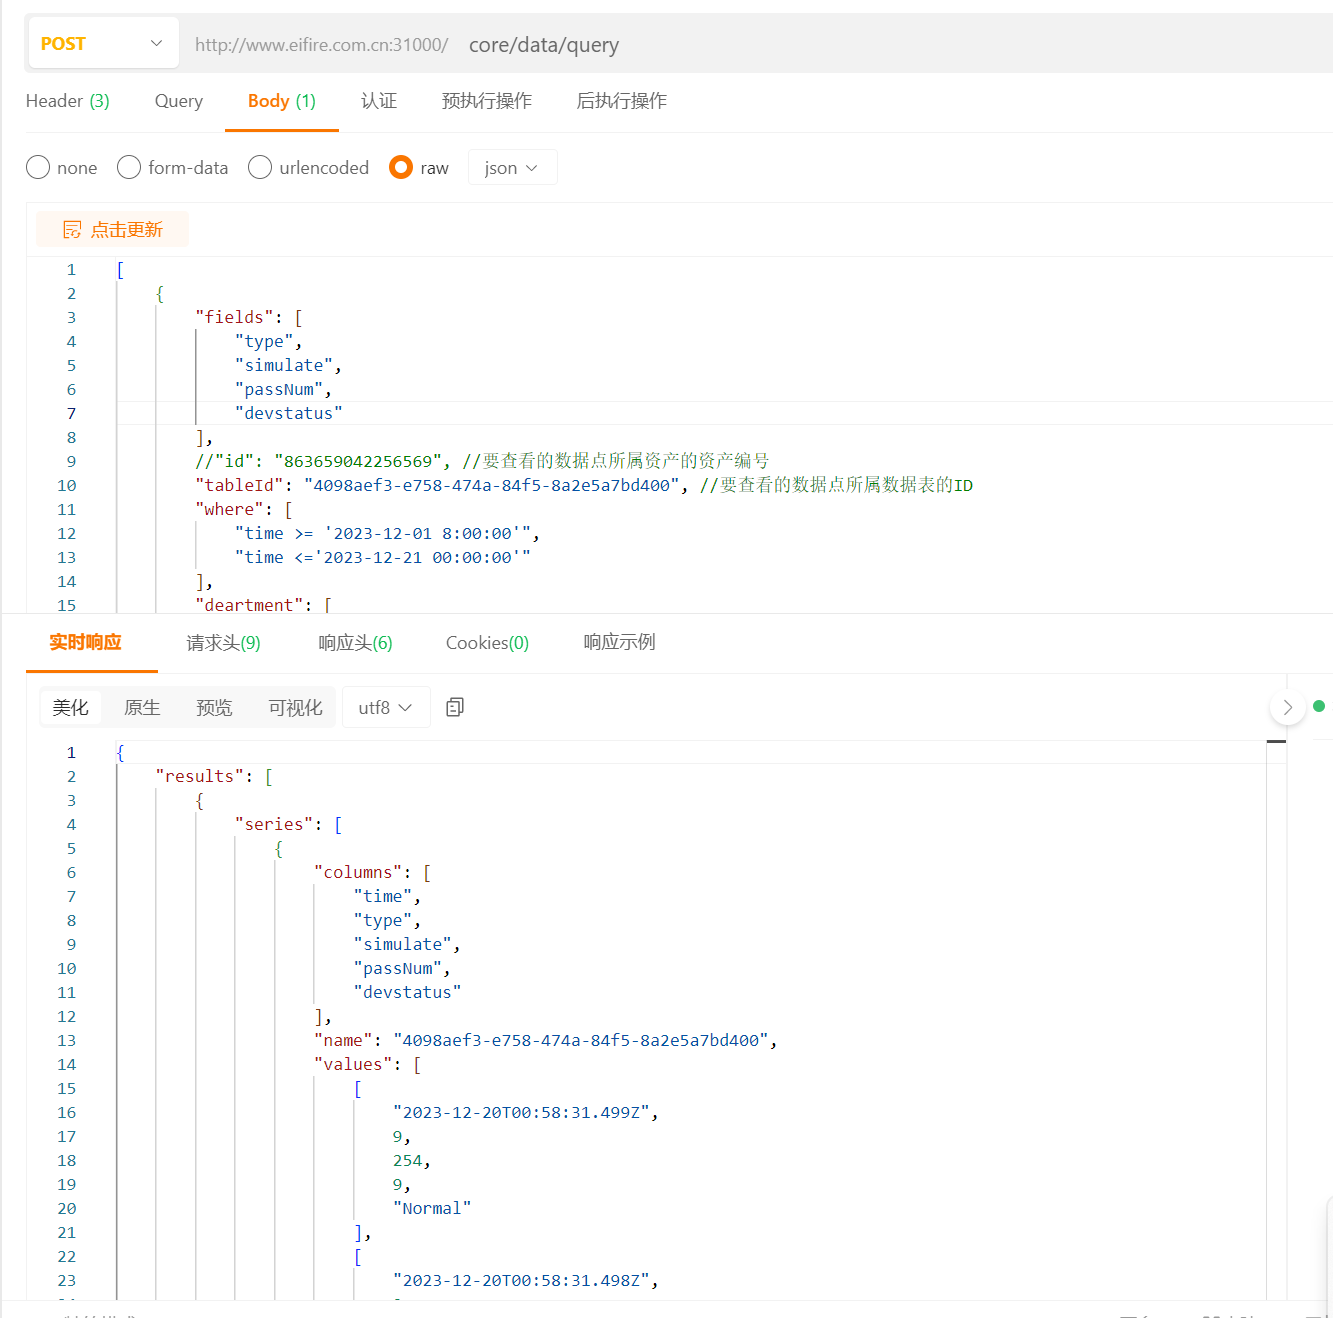Open the 响应示例 tab
1333x1318 pixels.
coord(620,642)
